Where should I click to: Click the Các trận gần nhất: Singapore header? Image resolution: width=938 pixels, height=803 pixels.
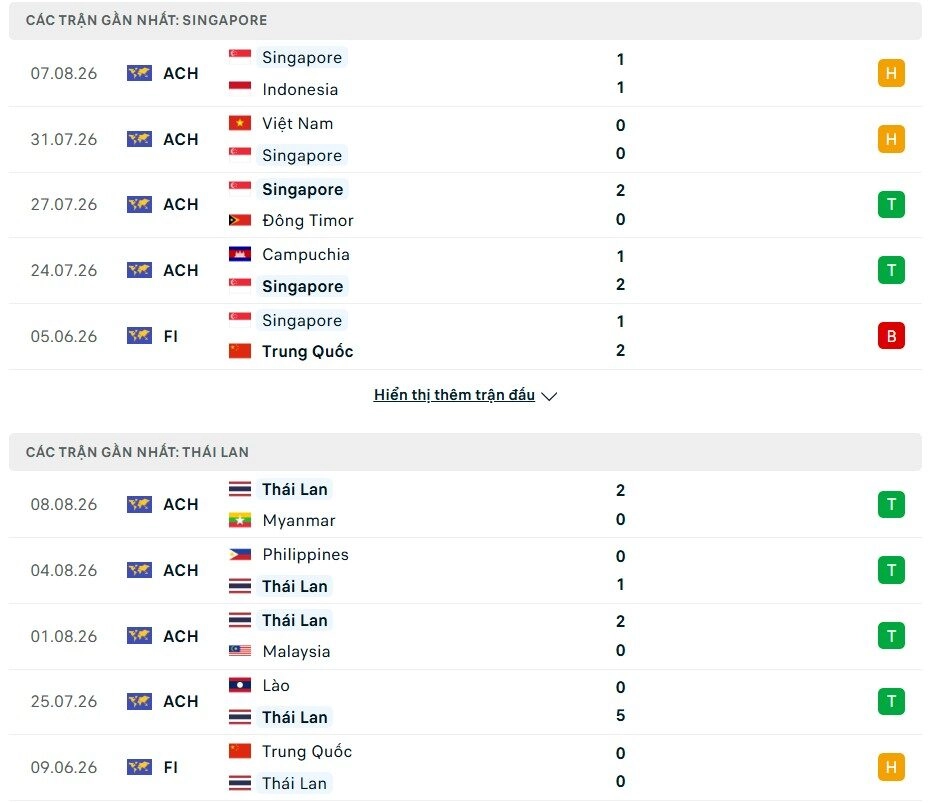(x=465, y=20)
